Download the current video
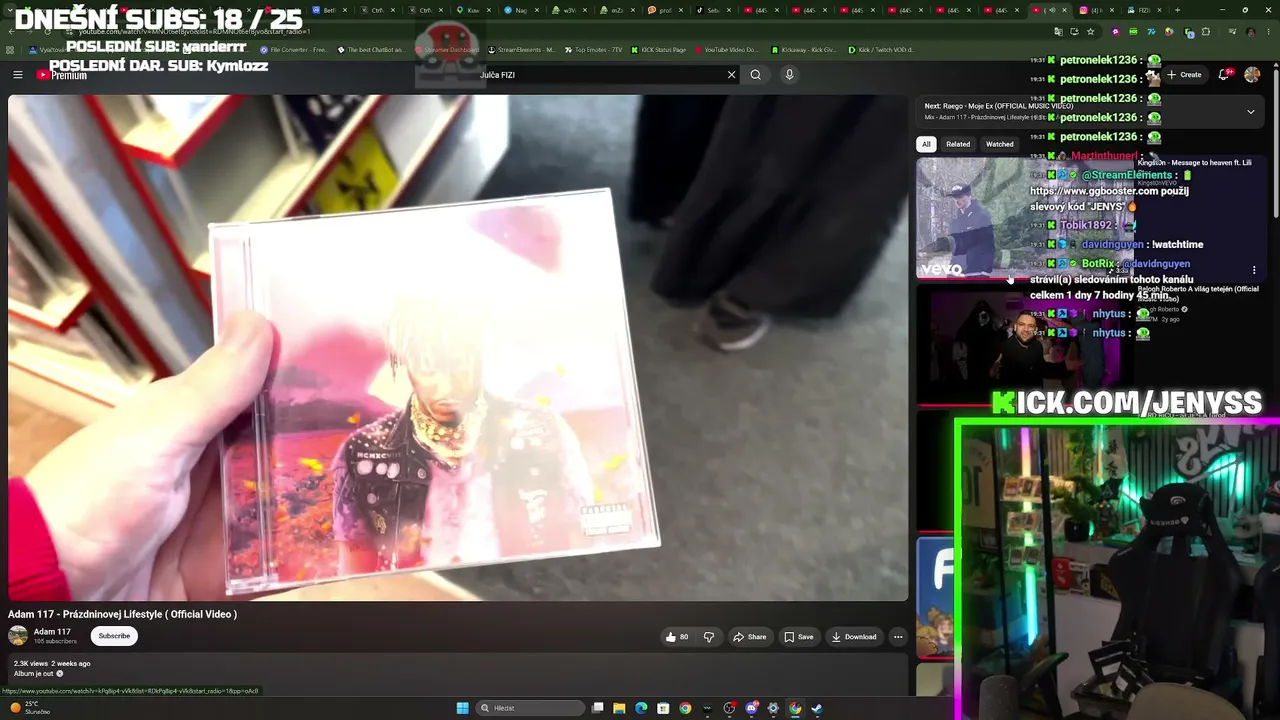 pos(853,637)
